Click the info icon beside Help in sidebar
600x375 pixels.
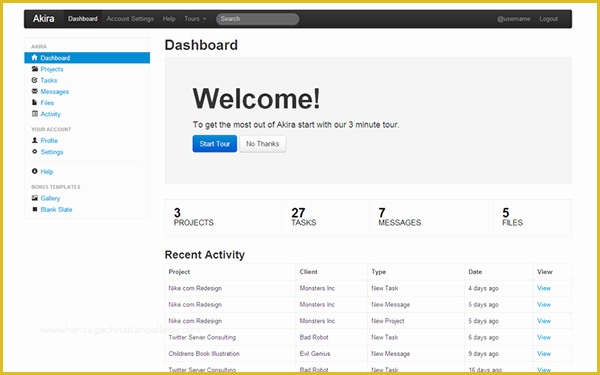click(34, 171)
